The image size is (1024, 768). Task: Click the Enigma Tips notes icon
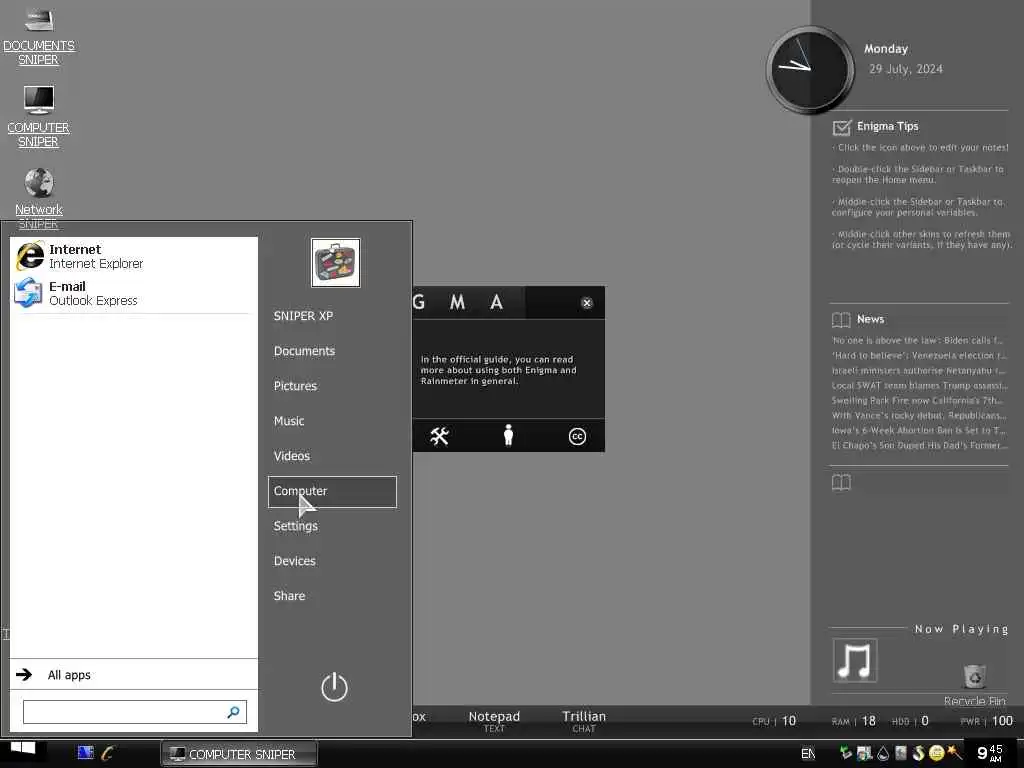click(x=842, y=127)
